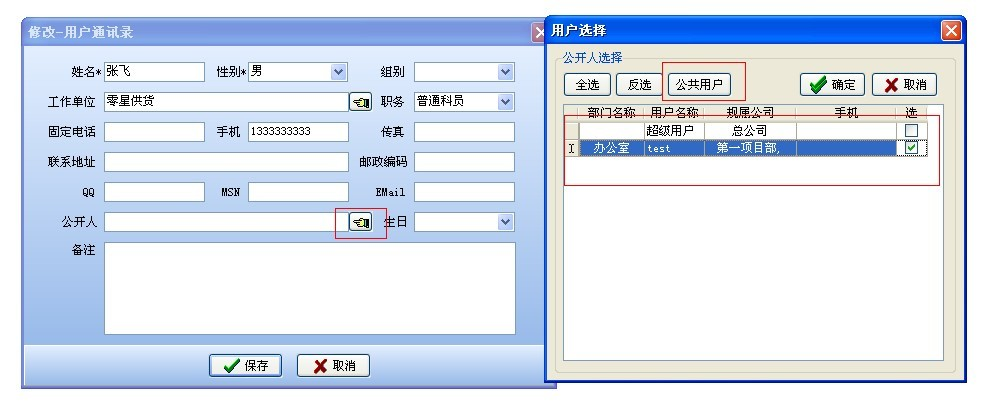
Task: Click the 选 column header
Action: tap(911, 113)
